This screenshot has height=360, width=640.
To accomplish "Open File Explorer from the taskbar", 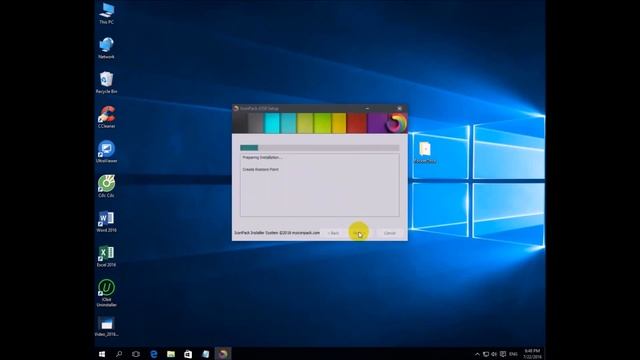I will pos(171,354).
